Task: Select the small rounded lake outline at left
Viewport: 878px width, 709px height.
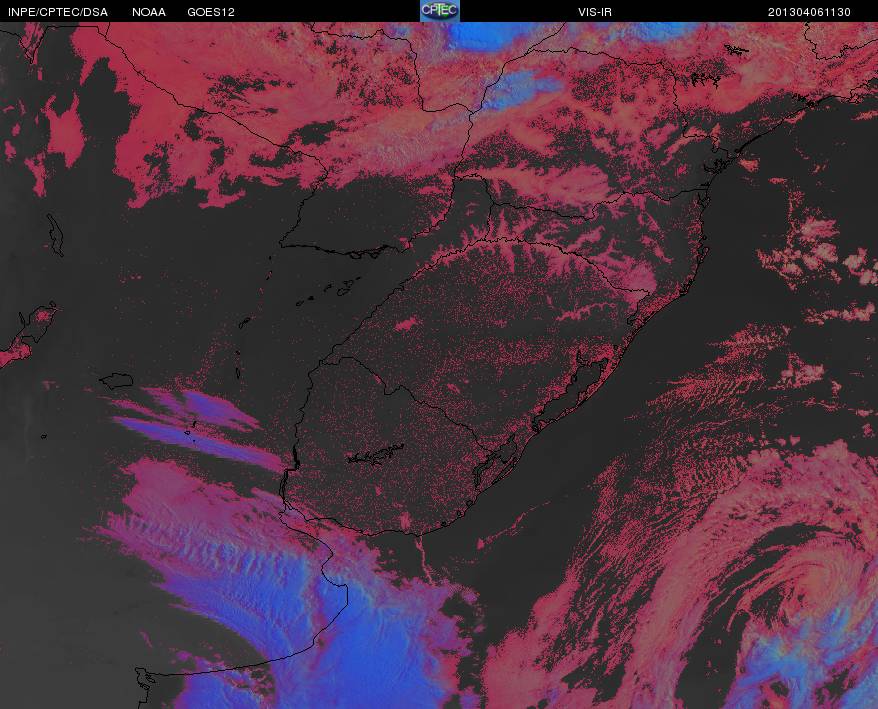Action: tap(116, 381)
